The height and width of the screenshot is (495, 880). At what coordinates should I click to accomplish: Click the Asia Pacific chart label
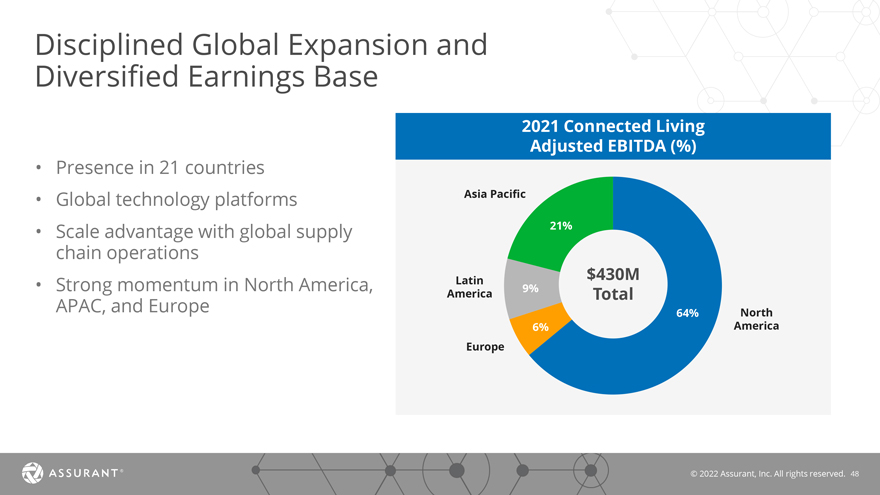point(494,192)
